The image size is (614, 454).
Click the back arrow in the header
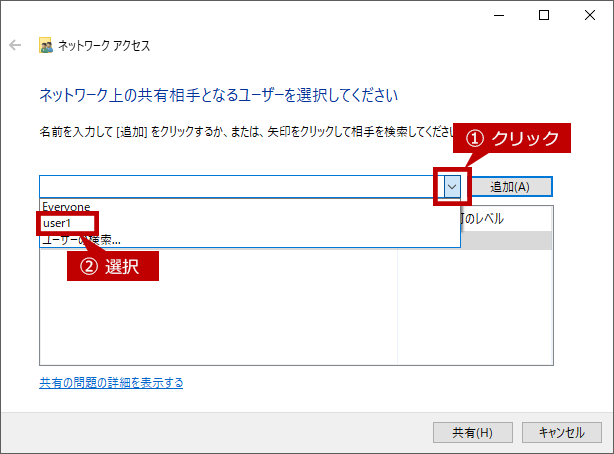click(15, 45)
